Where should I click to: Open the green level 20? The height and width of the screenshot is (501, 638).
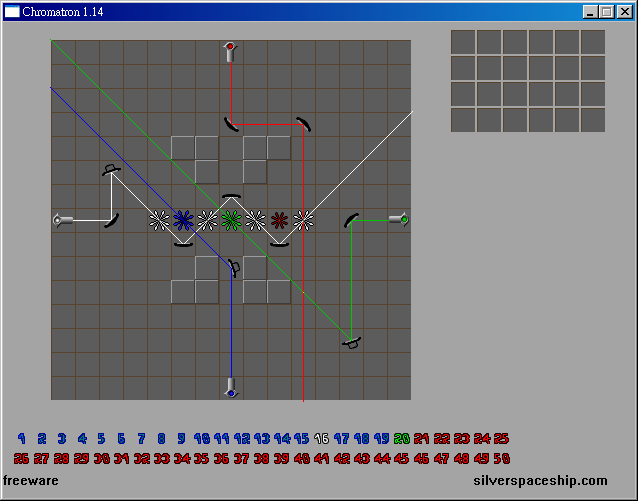tap(402, 438)
